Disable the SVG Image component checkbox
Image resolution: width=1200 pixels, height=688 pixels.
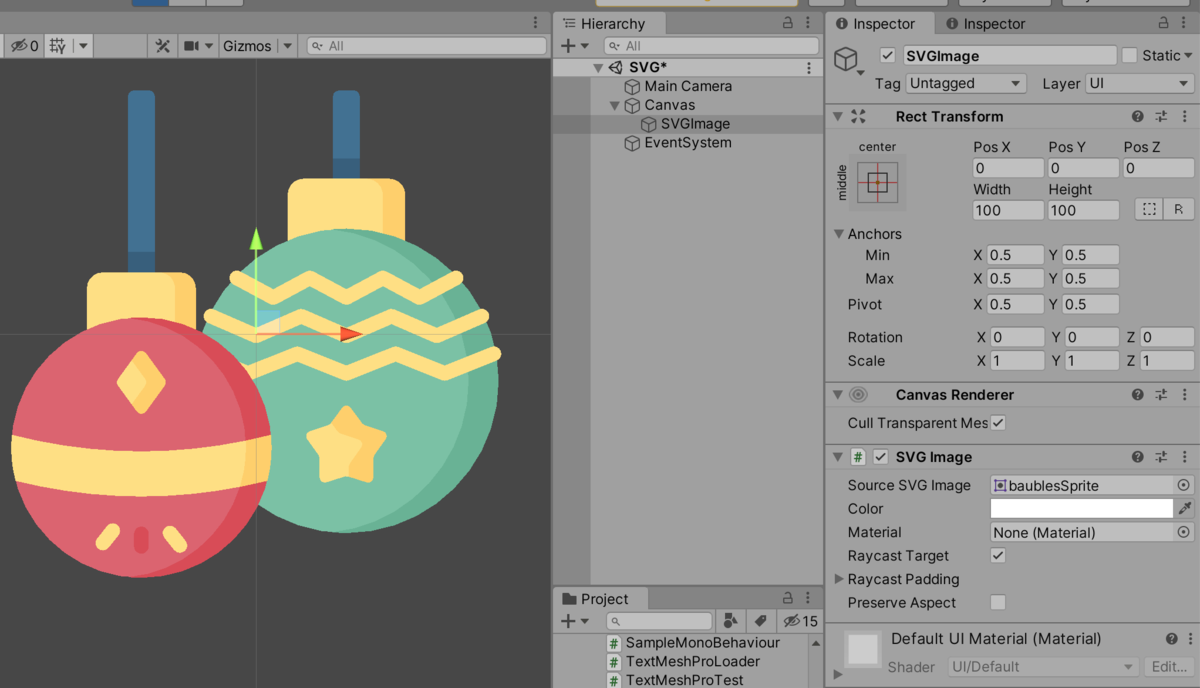tap(881, 457)
